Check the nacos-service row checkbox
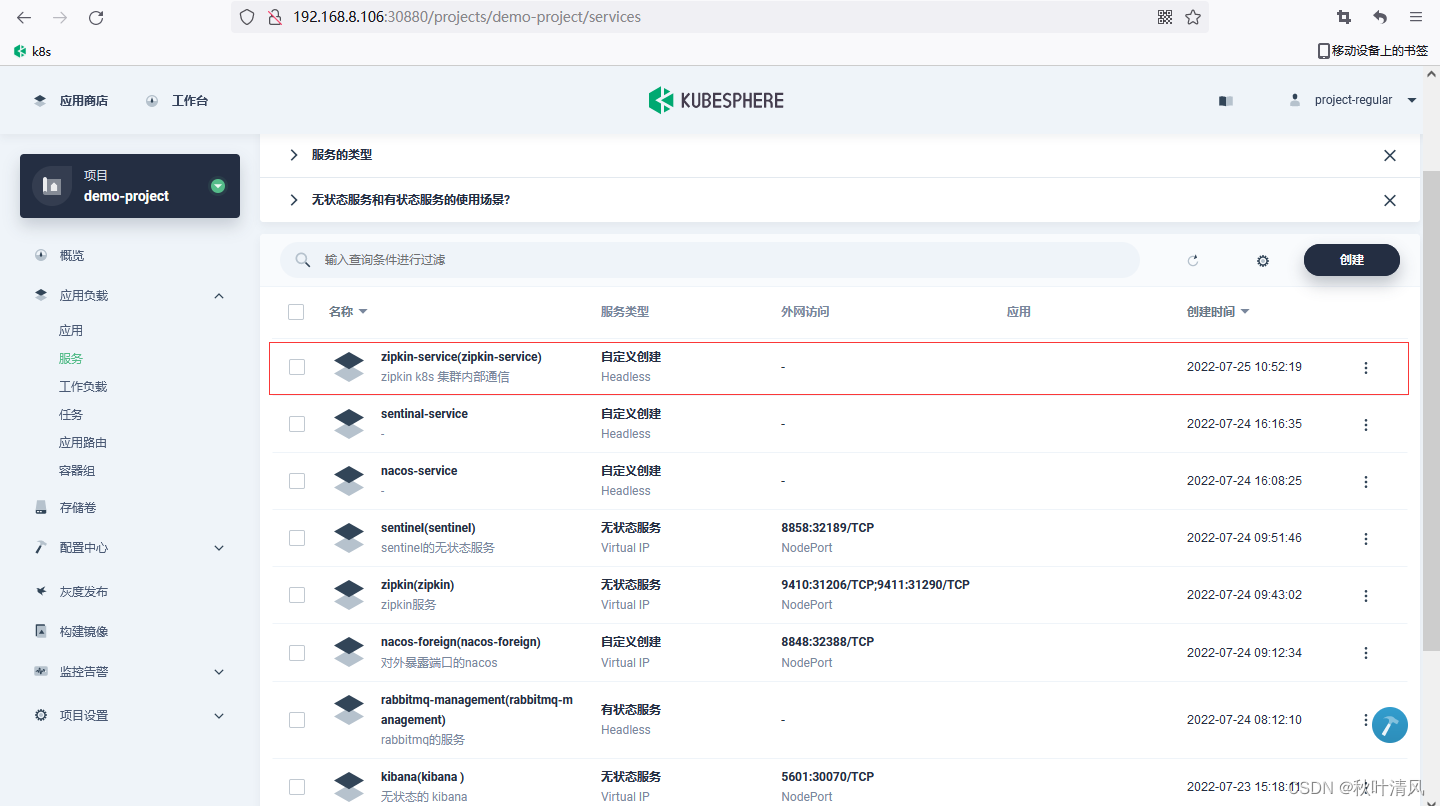This screenshot has width=1440, height=806. click(x=297, y=481)
